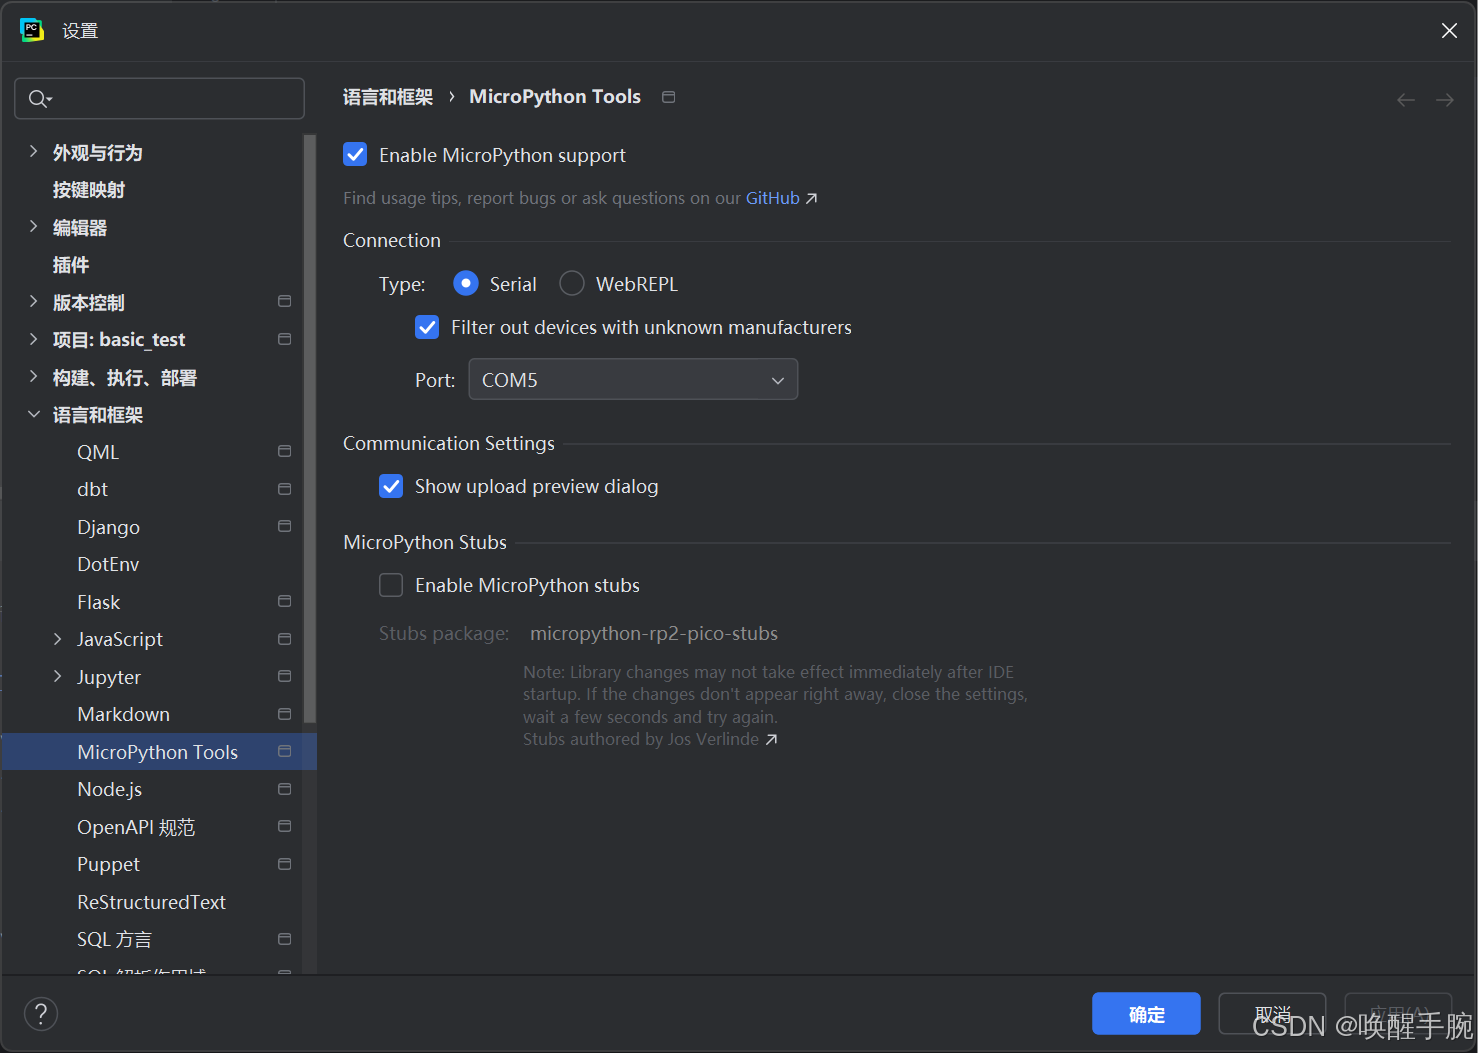Open the GitHub link
The height and width of the screenshot is (1053, 1478).
(773, 198)
